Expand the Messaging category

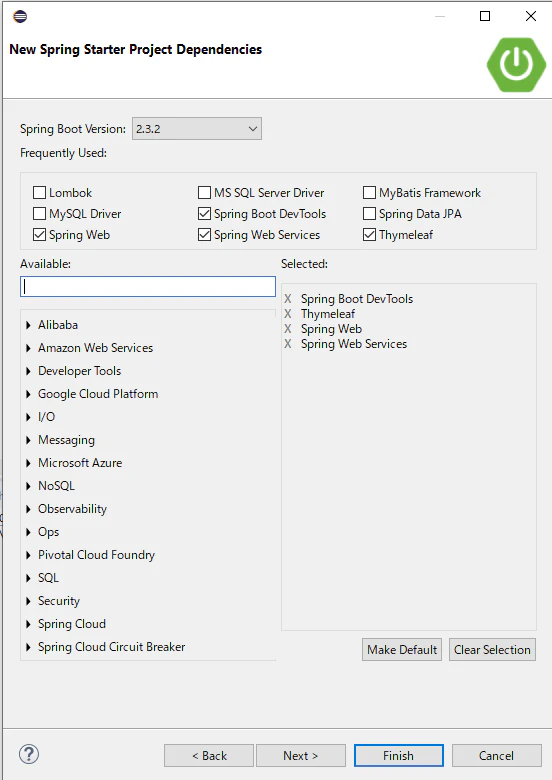[x=28, y=440]
